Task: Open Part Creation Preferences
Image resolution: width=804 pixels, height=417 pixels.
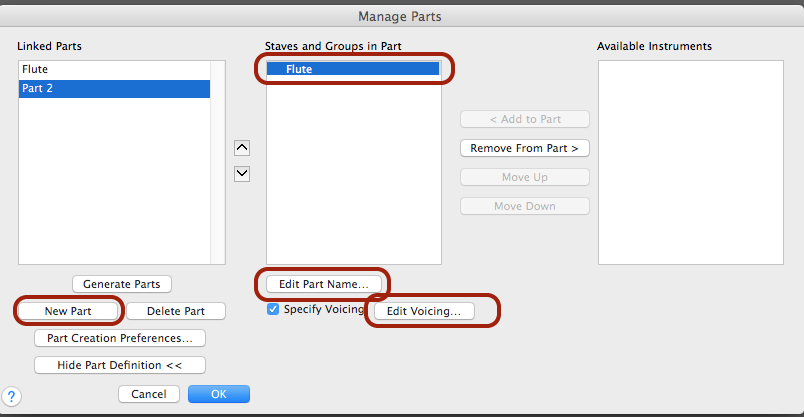Action: click(119, 338)
